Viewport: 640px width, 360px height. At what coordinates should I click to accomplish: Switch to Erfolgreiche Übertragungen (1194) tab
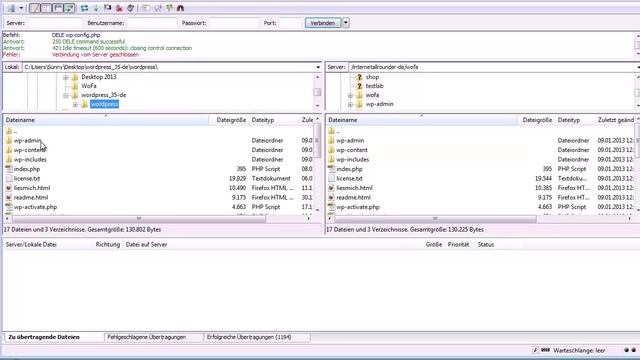(249, 338)
